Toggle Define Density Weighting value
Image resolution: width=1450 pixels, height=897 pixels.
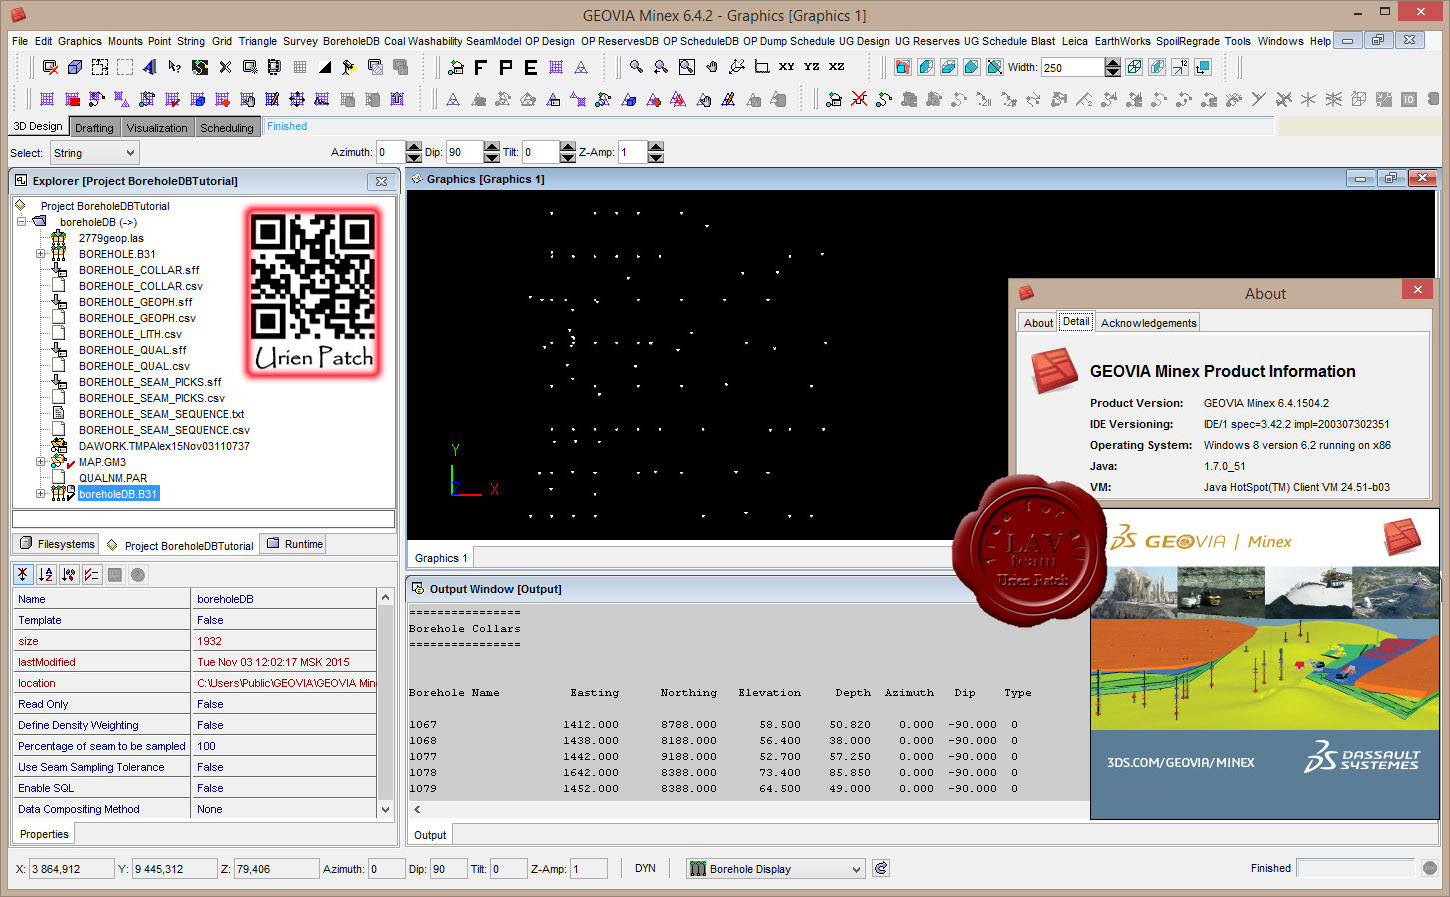284,725
